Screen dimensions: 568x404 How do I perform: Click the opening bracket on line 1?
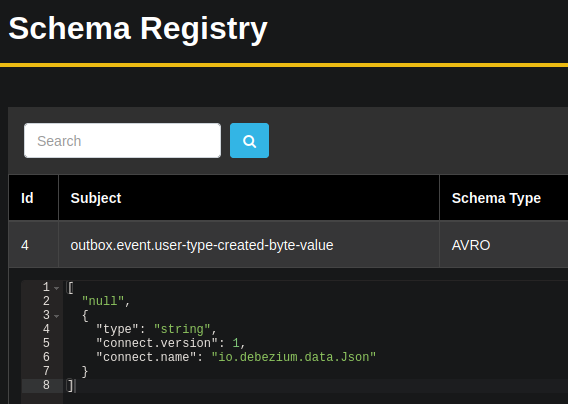[x=70, y=288]
